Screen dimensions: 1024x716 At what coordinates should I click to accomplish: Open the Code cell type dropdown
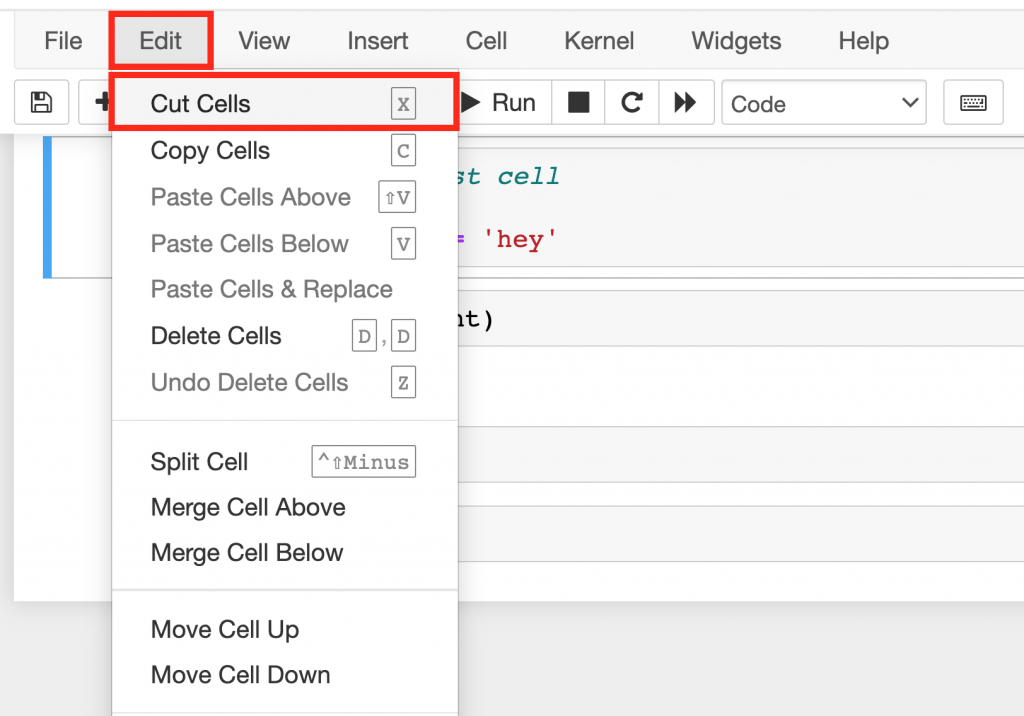click(x=824, y=102)
